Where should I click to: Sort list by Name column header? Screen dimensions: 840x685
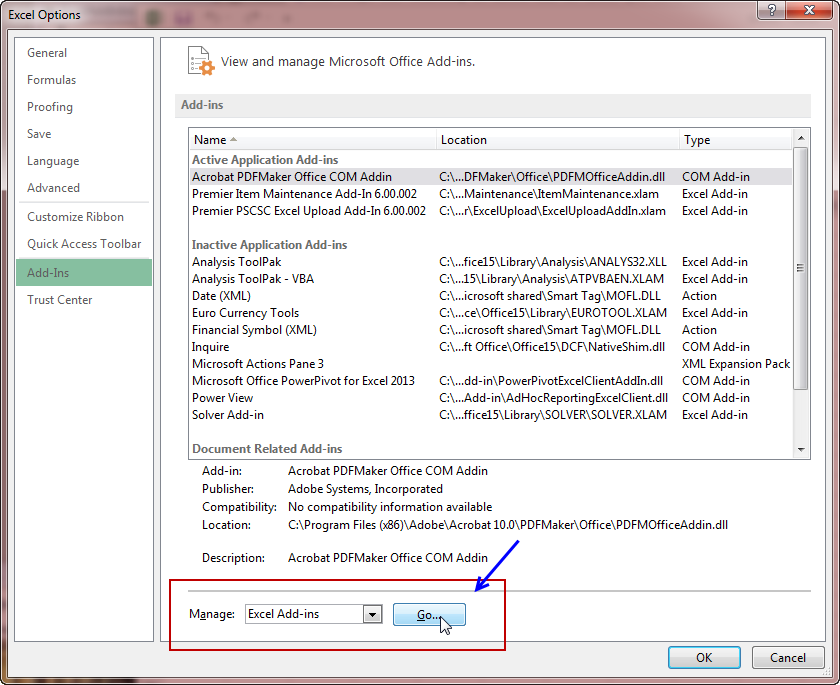312,140
